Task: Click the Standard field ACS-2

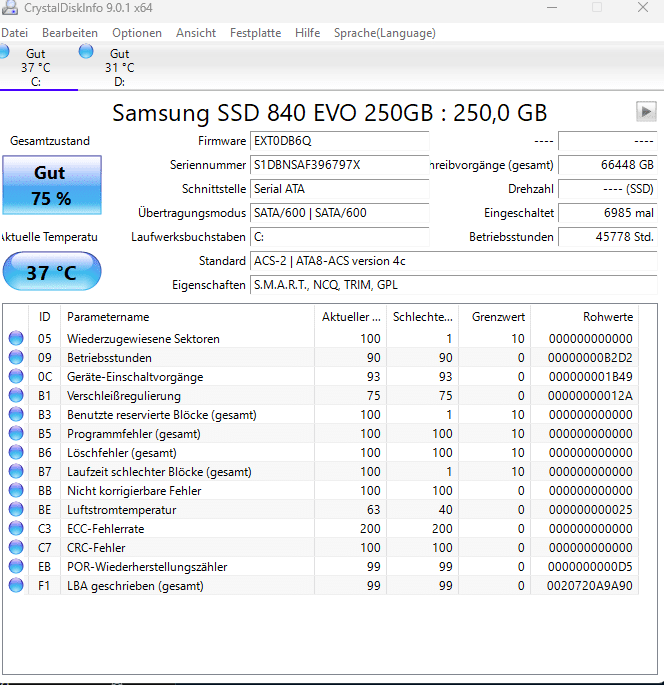Action: pyautogui.click(x=454, y=261)
